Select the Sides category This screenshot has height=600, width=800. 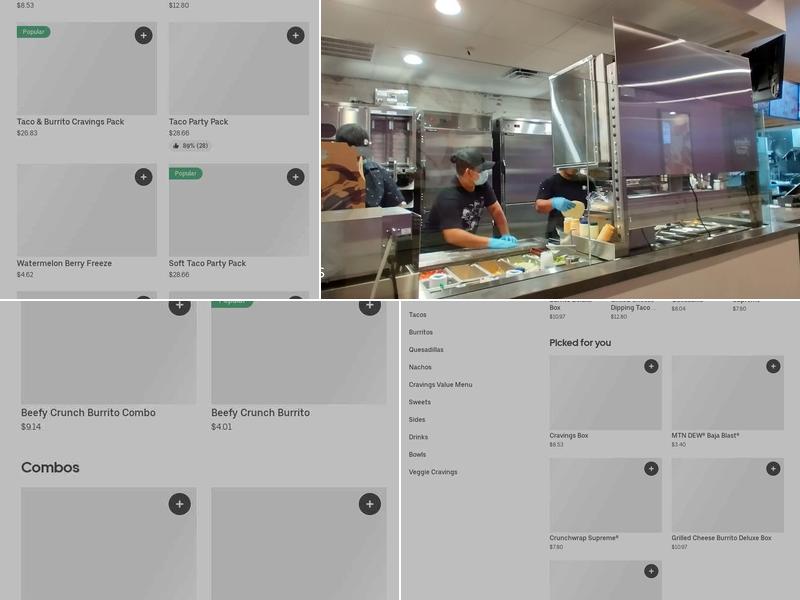click(x=417, y=419)
